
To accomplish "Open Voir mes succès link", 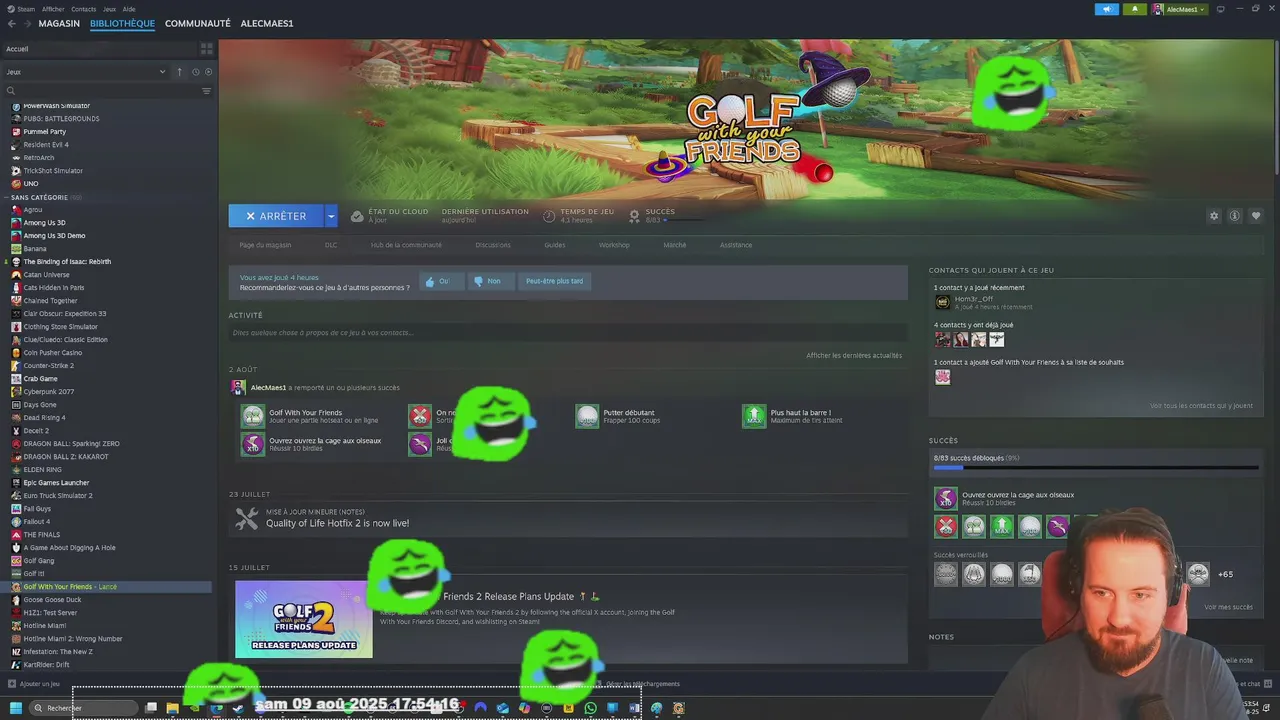I will click(1228, 607).
